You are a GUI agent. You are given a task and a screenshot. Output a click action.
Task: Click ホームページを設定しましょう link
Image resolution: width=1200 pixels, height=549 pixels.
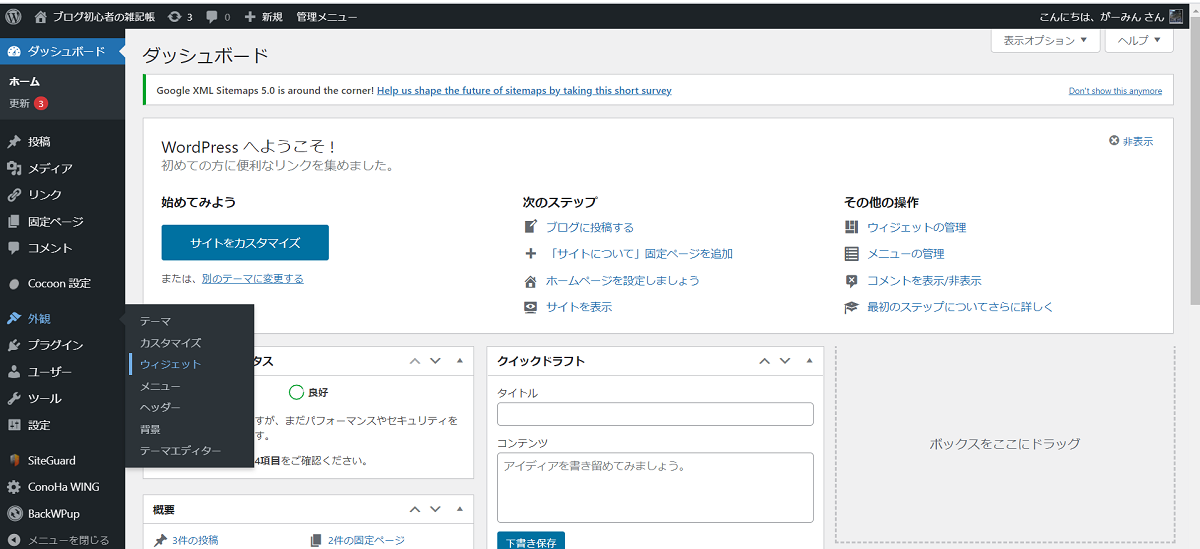[x=623, y=281]
